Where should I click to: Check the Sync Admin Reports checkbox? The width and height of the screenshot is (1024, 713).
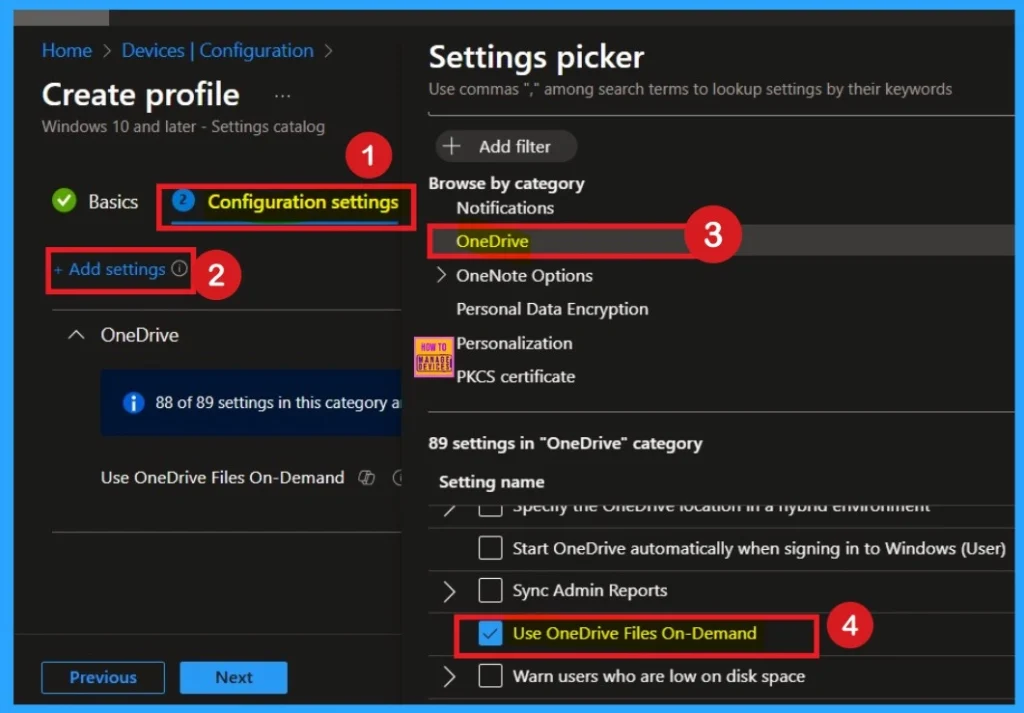coord(490,591)
